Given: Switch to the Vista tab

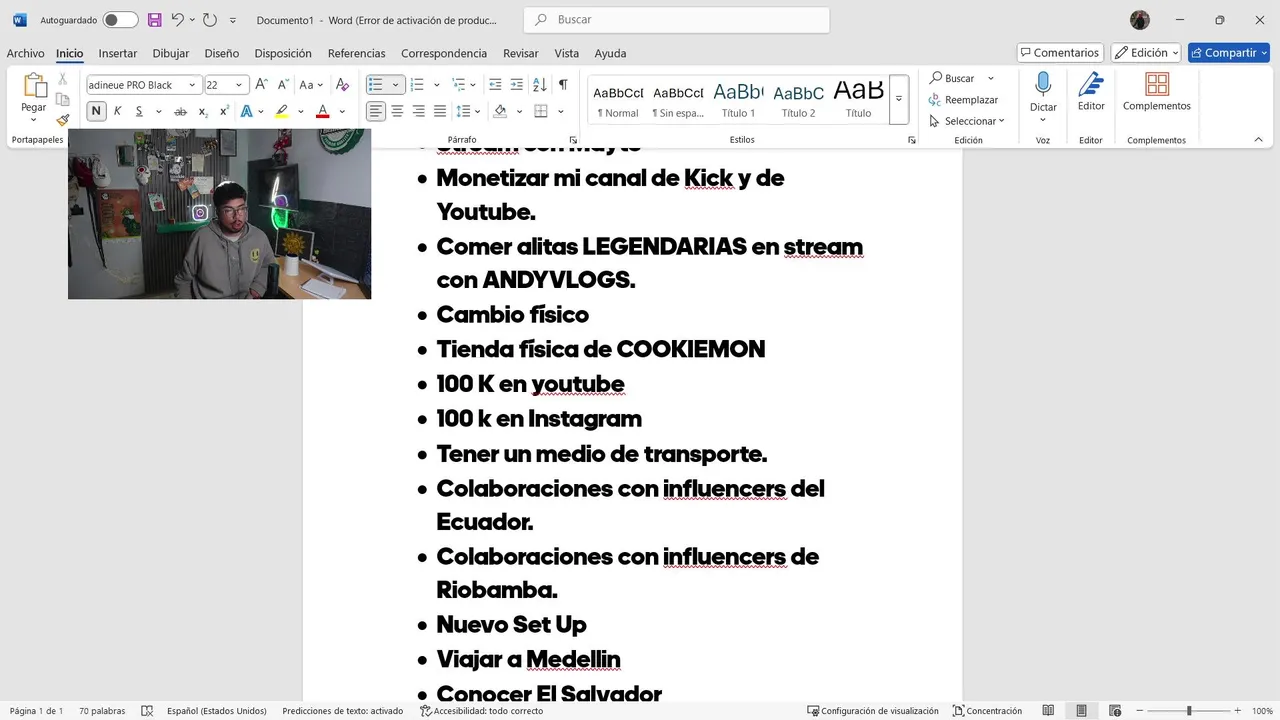Looking at the screenshot, I should [567, 53].
